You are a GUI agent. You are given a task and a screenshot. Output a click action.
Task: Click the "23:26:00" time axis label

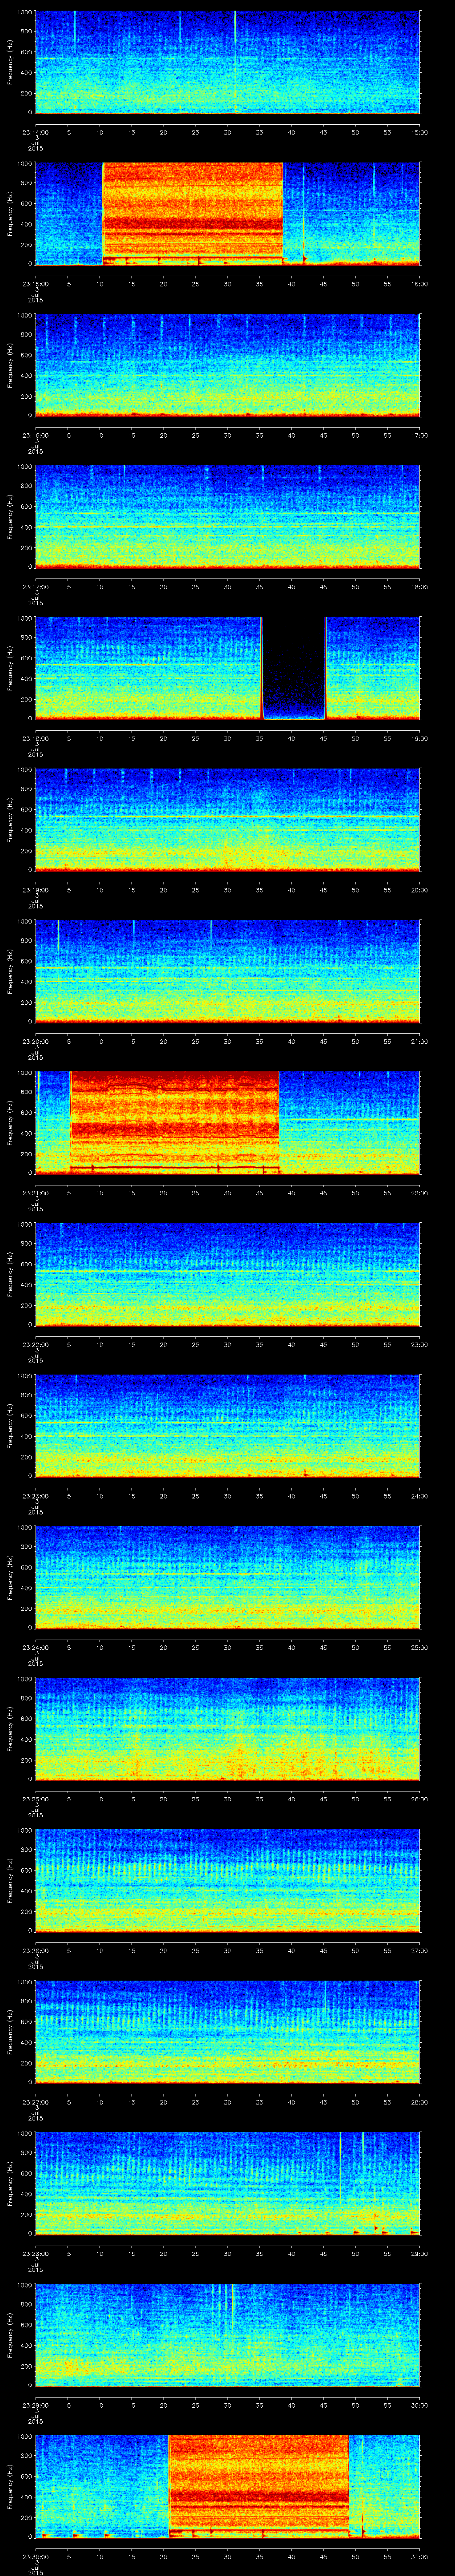(x=36, y=1951)
